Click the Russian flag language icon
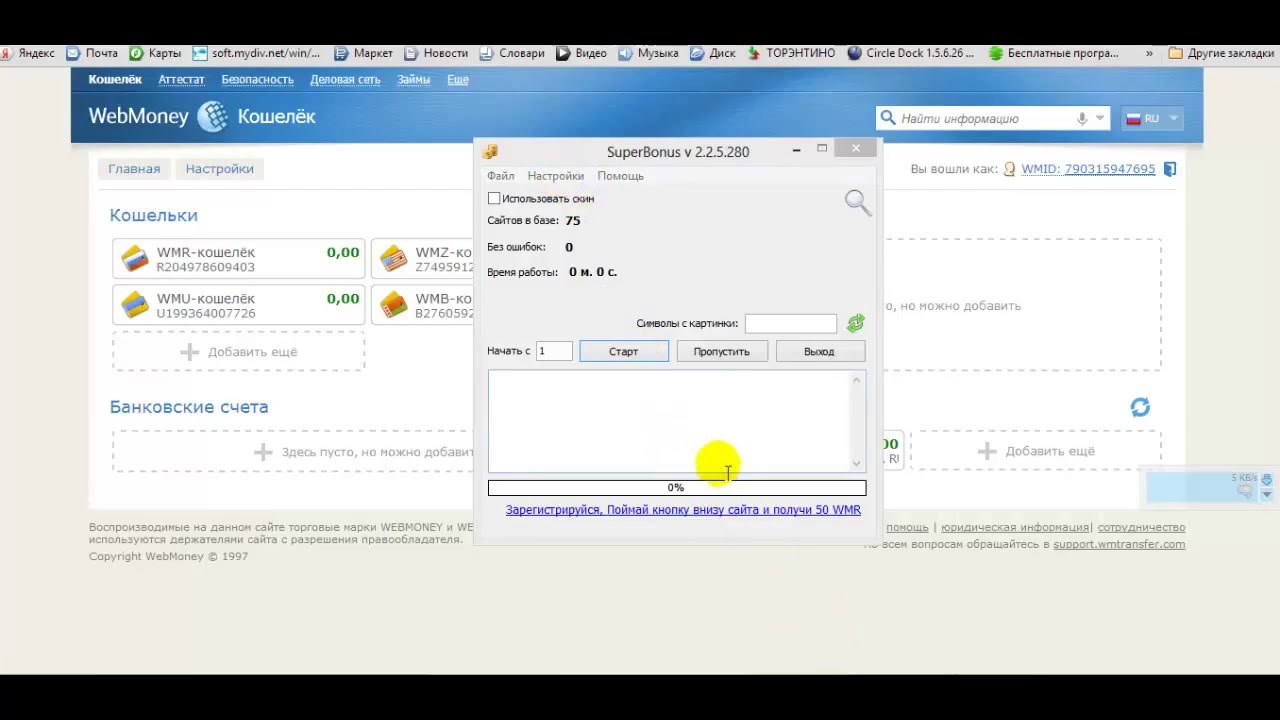This screenshot has width=1280, height=720. point(1133,118)
